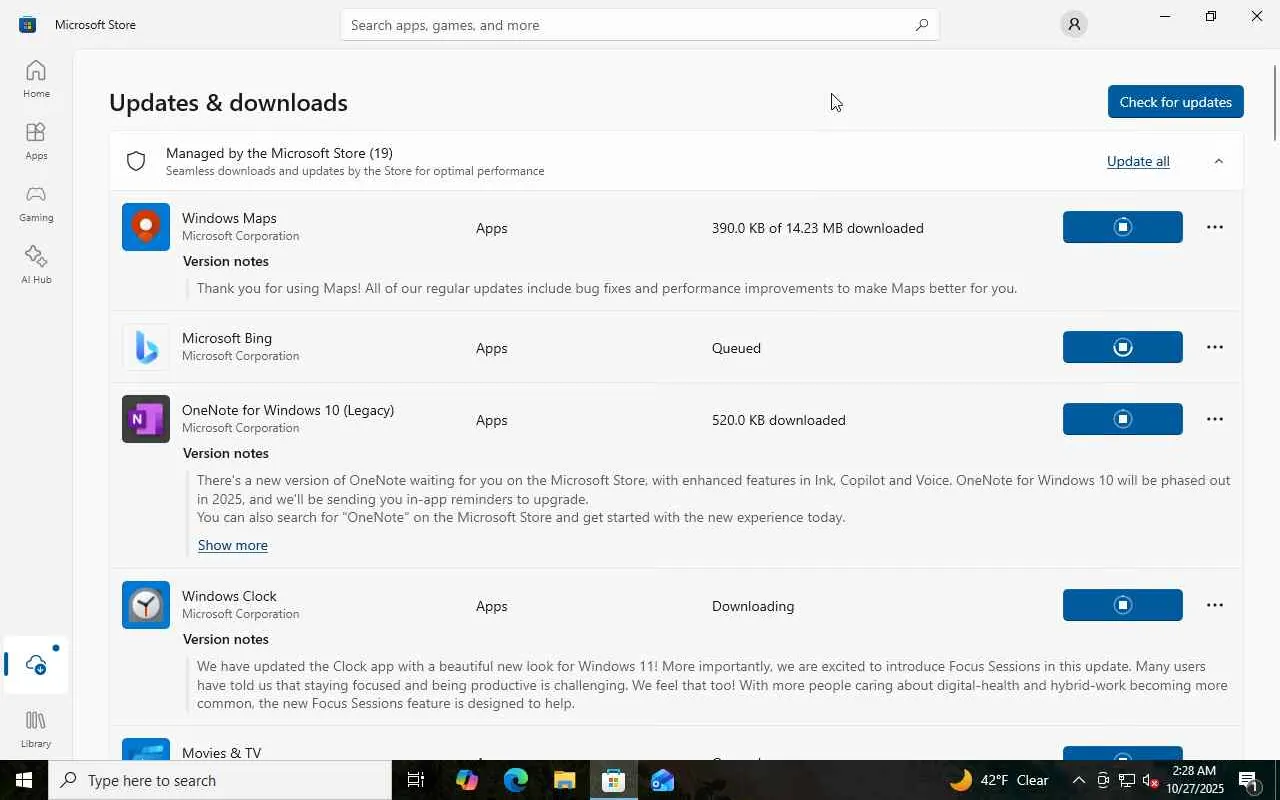Open the Downloads page in sidebar
Viewport: 1280px width, 800px height.
(x=36, y=665)
